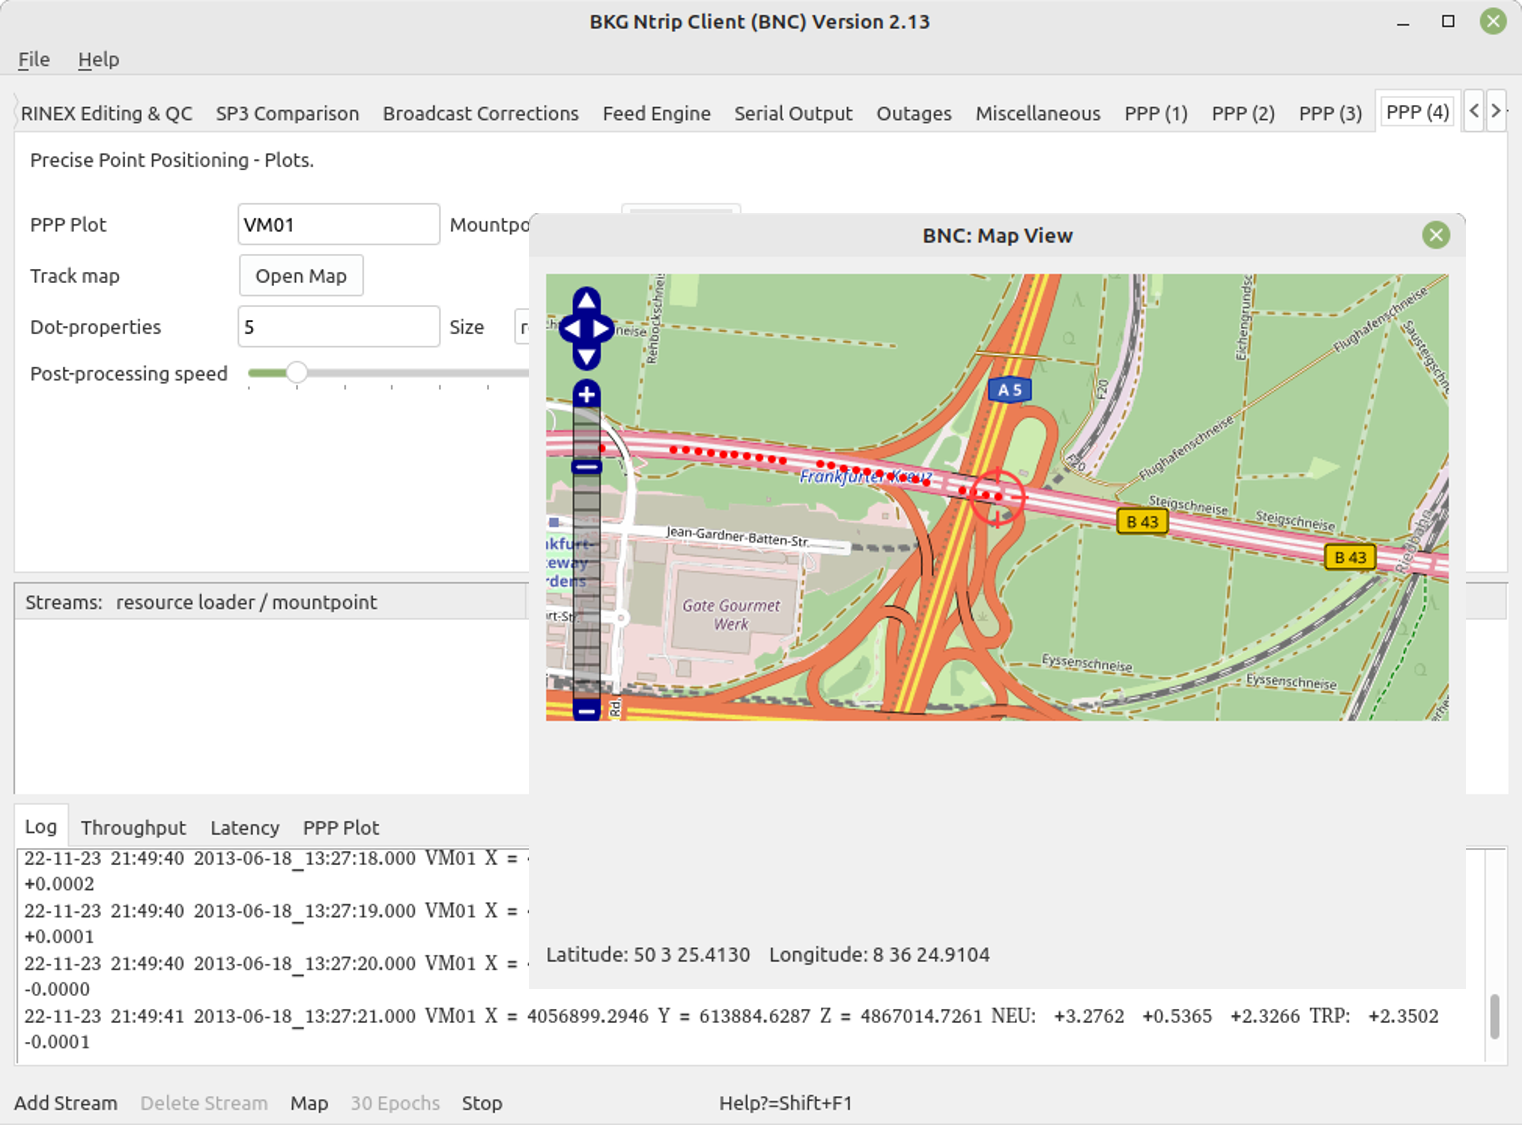This screenshot has height=1125, width=1522.
Task: Switch to the Throughput tab
Action: click(x=133, y=827)
